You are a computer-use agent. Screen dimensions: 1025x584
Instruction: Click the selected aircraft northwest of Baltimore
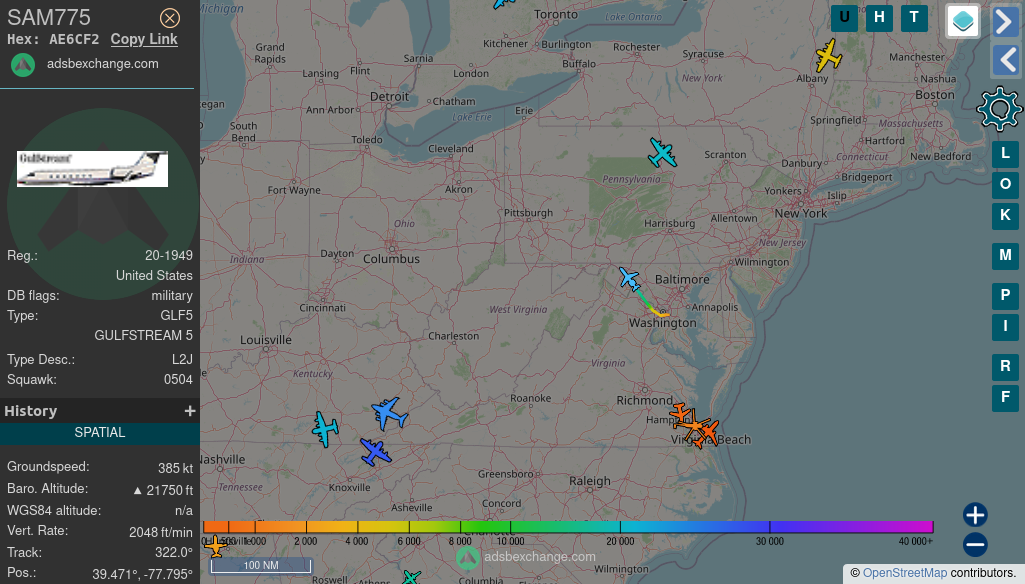pos(629,279)
